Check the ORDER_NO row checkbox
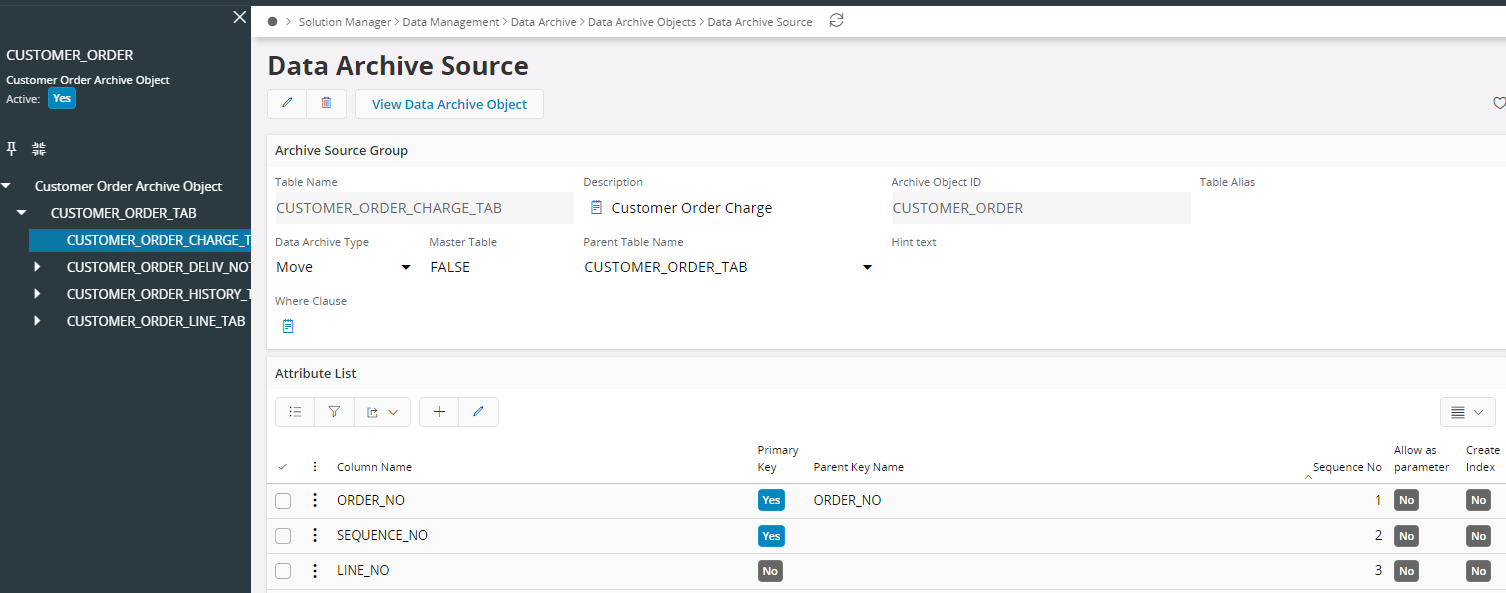The width and height of the screenshot is (1506, 593). (x=283, y=501)
